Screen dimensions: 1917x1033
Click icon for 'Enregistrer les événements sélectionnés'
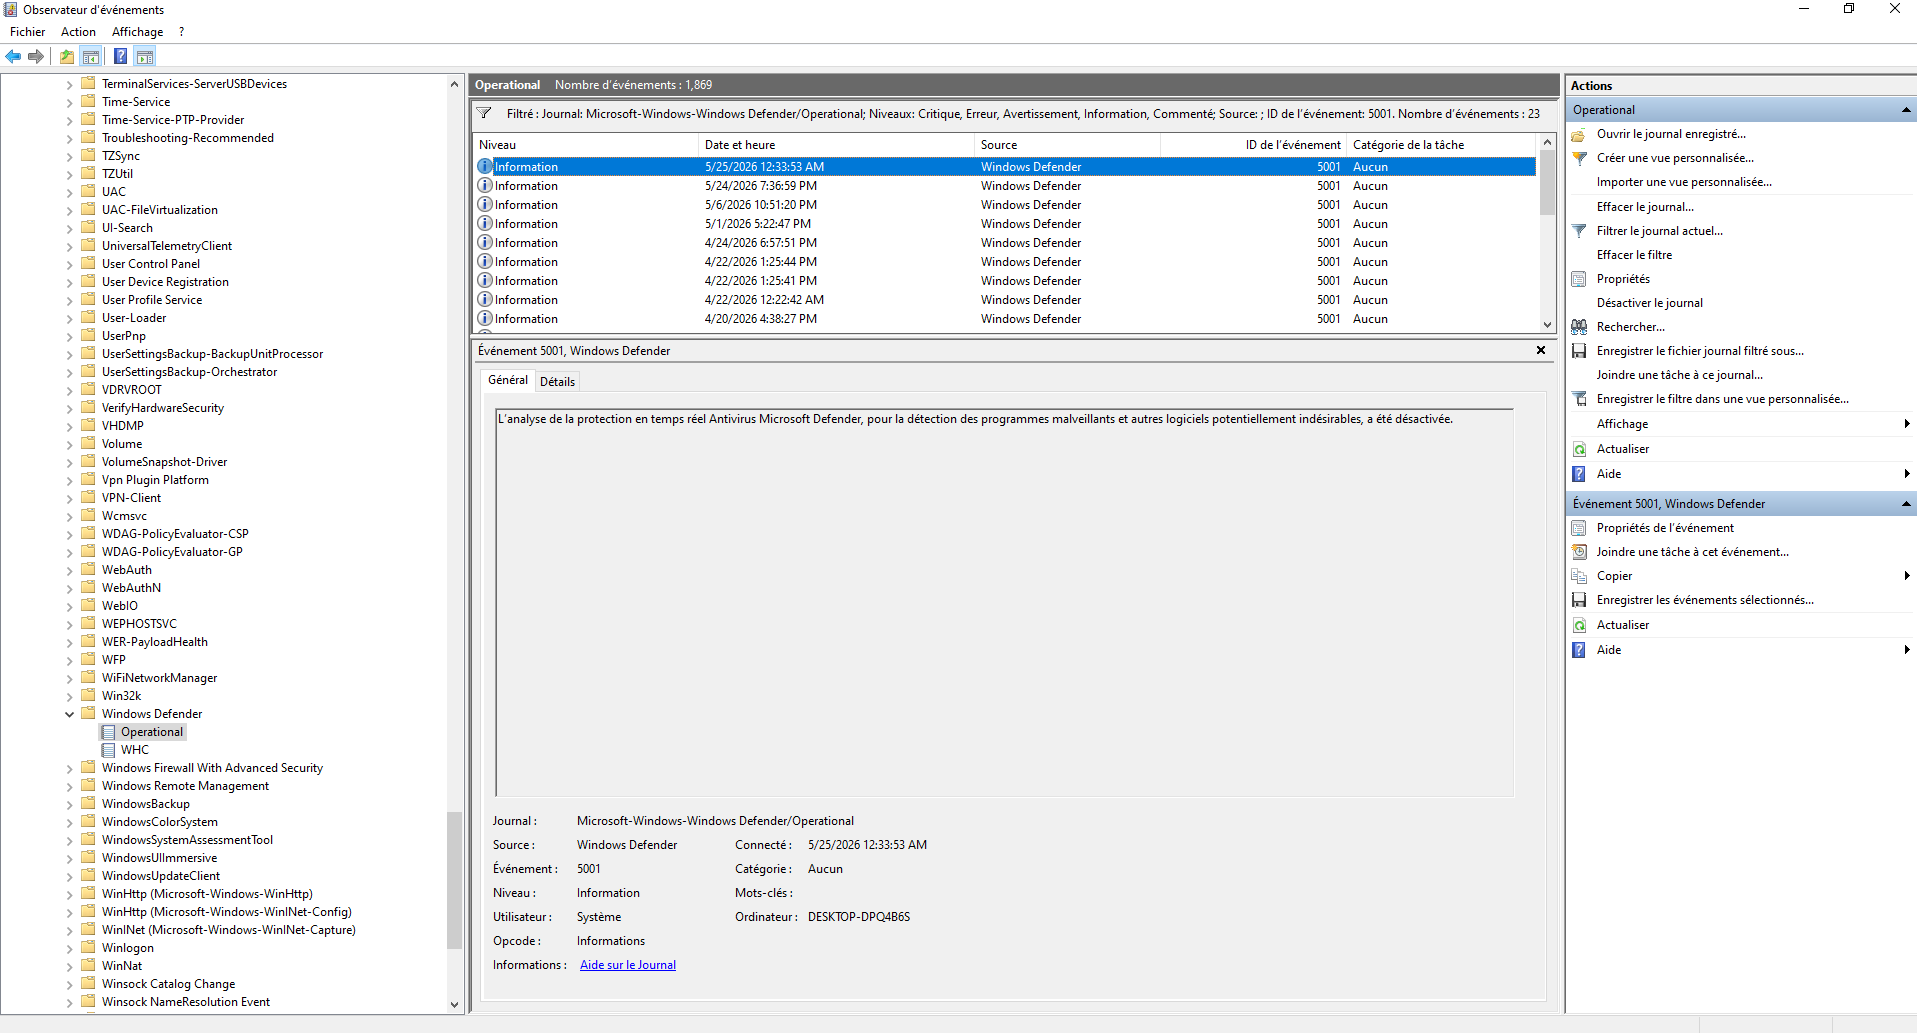tap(1579, 600)
